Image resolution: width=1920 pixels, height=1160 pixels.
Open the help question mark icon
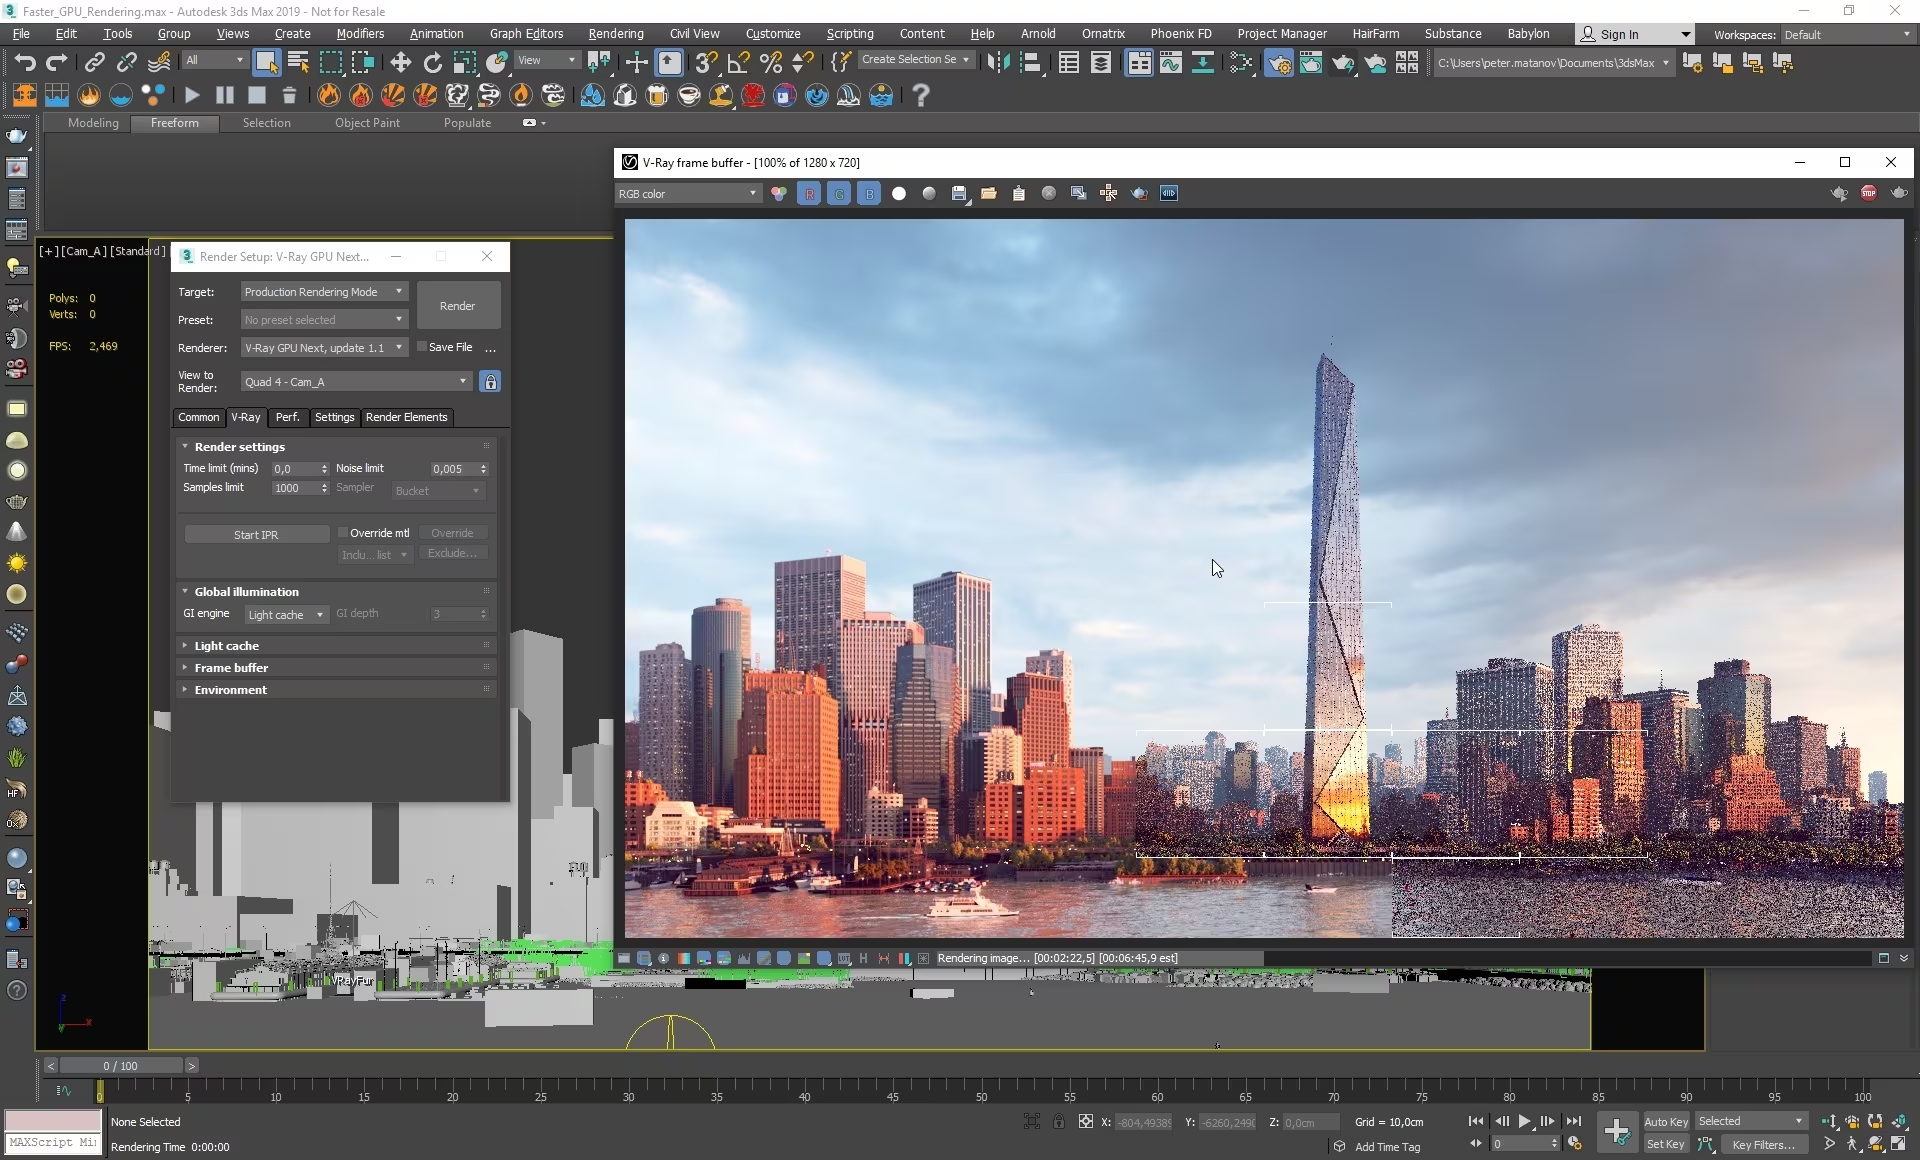click(921, 95)
